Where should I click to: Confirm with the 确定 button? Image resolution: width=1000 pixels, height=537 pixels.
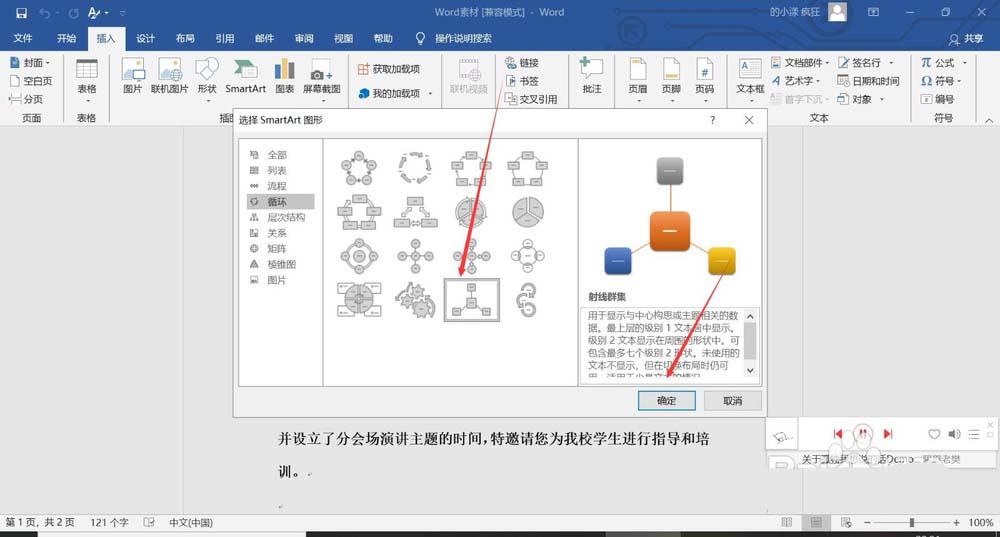tap(666, 401)
